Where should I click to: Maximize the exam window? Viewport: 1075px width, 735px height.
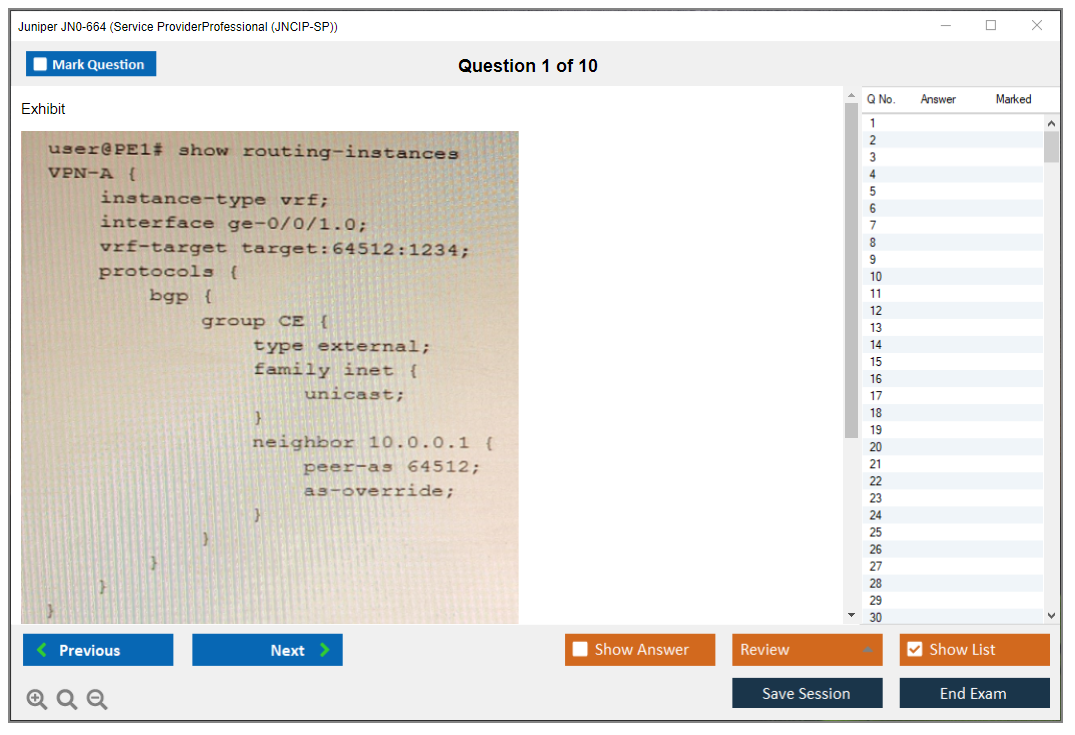991,26
